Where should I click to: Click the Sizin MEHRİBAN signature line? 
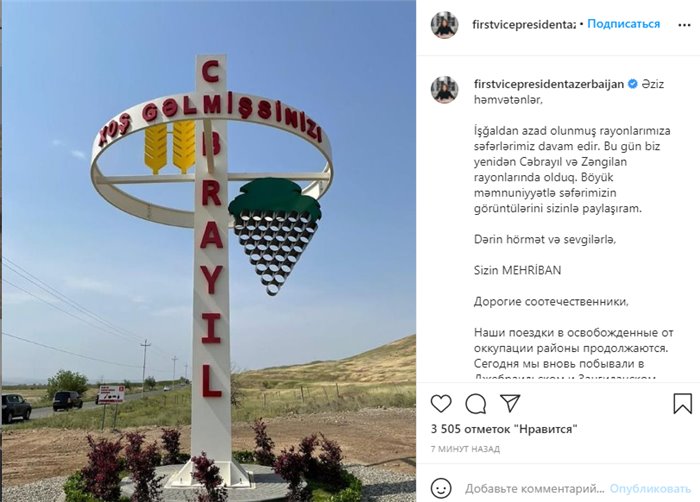coord(517,270)
